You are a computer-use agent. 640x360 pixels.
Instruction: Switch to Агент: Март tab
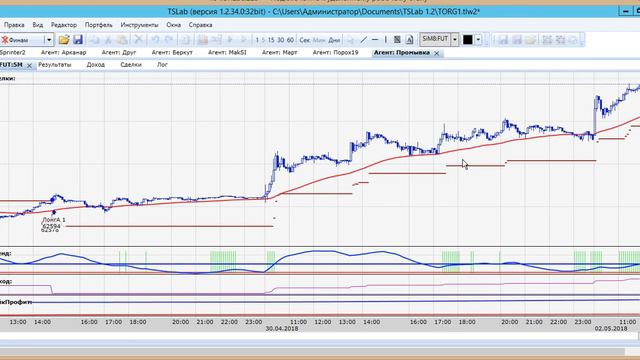click(280, 53)
